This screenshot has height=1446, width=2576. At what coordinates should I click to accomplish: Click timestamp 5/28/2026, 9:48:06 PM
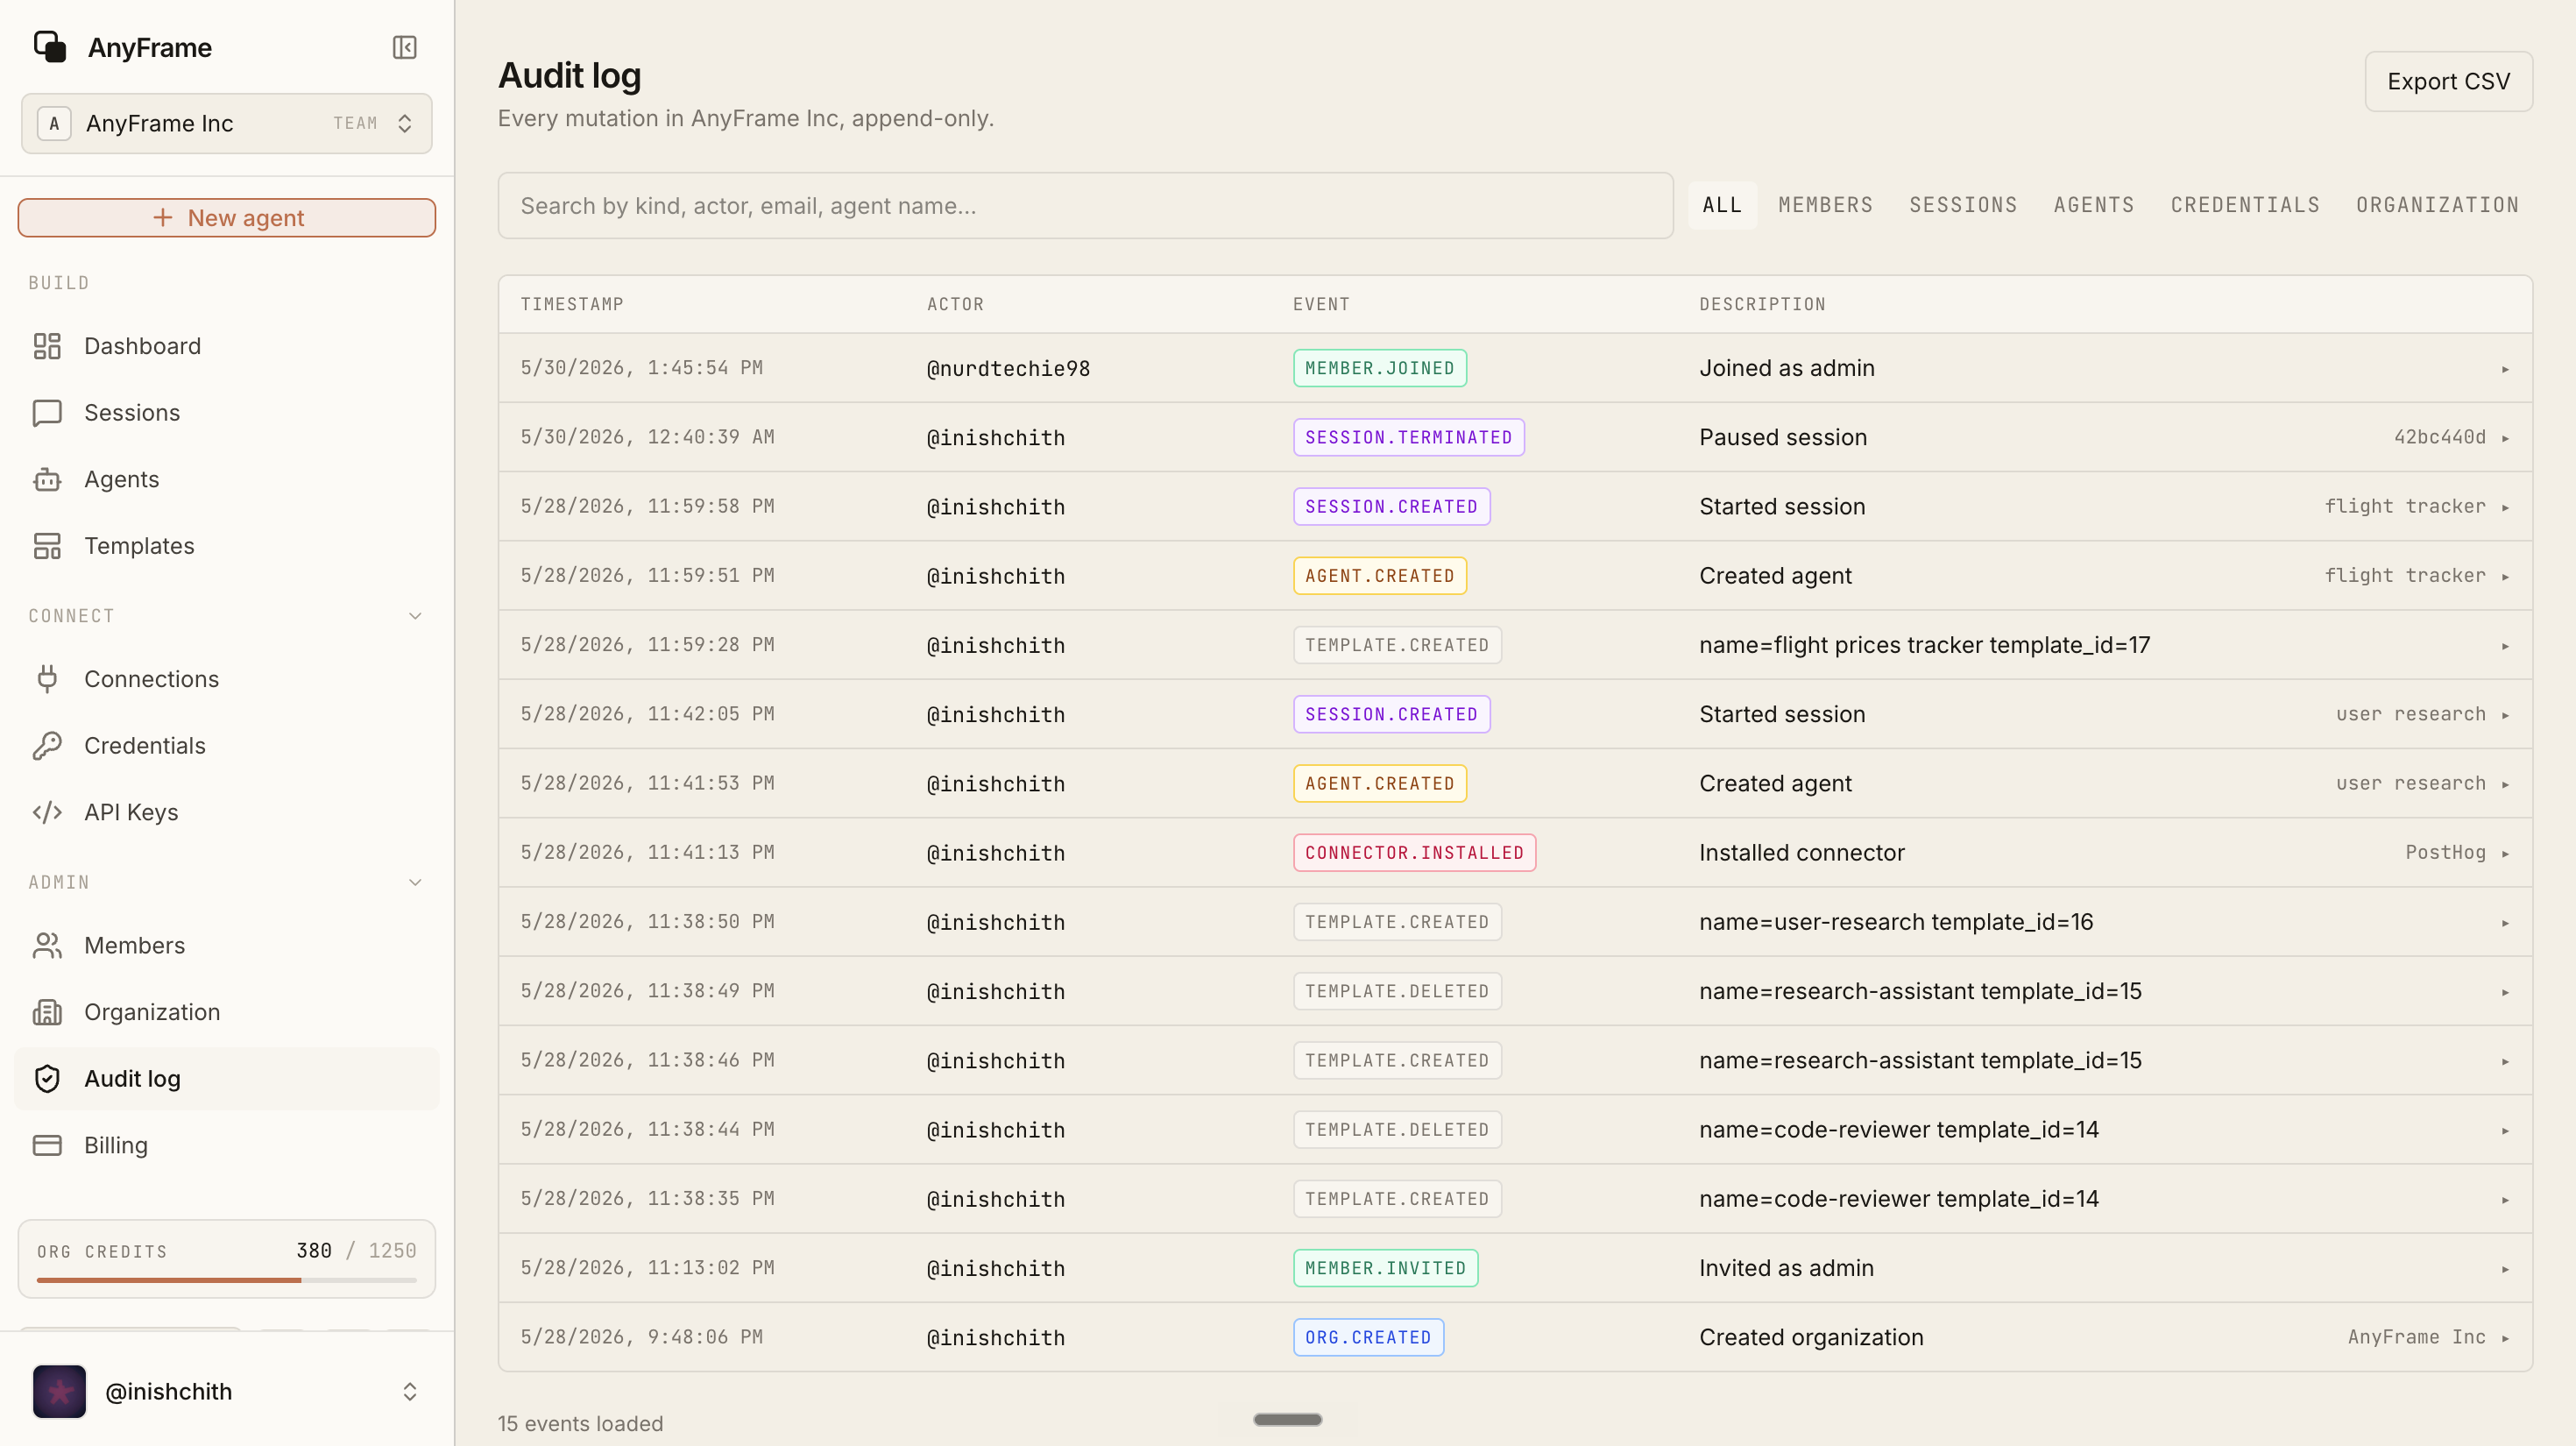click(641, 1337)
